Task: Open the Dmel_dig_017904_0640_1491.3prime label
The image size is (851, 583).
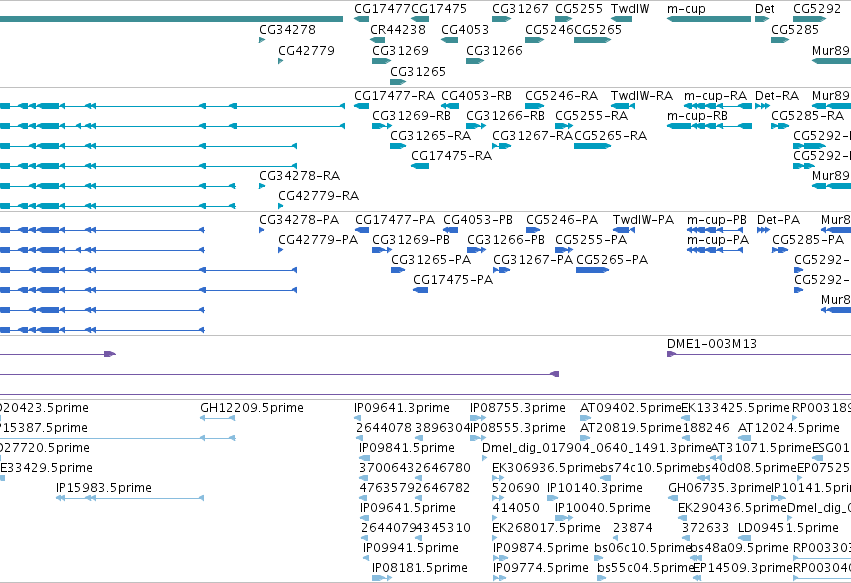Action: click(596, 448)
